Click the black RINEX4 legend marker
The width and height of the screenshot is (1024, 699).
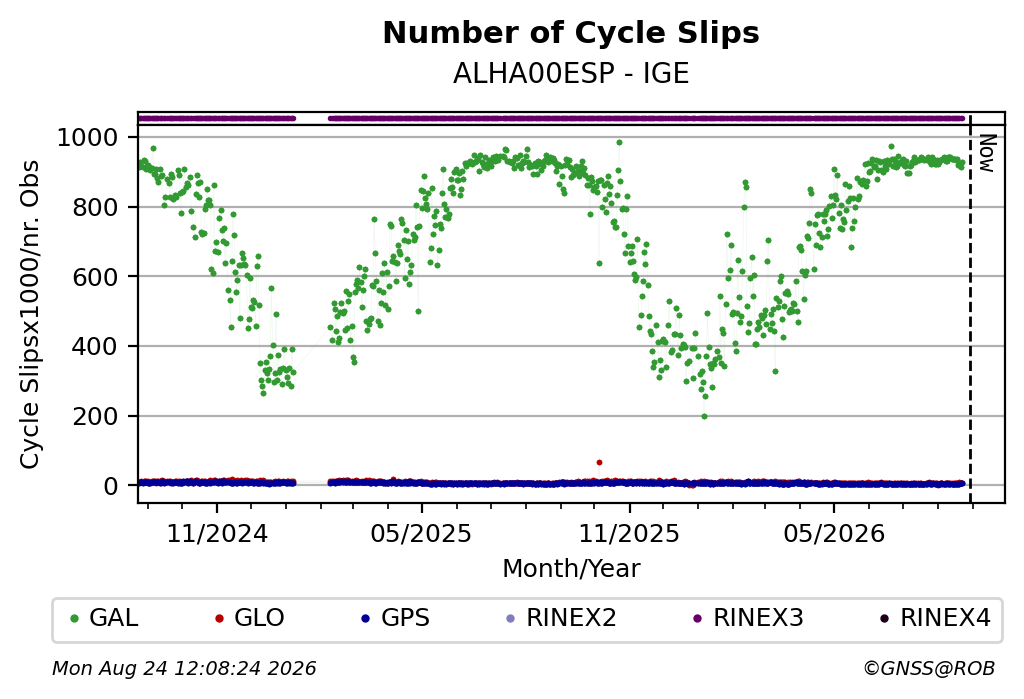[x=884, y=618]
